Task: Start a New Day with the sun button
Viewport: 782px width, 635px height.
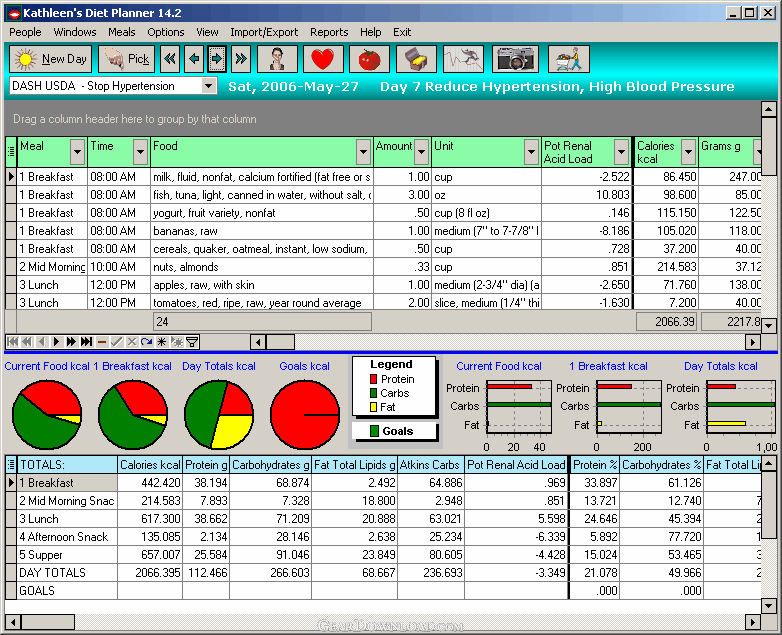Action: (x=50, y=59)
